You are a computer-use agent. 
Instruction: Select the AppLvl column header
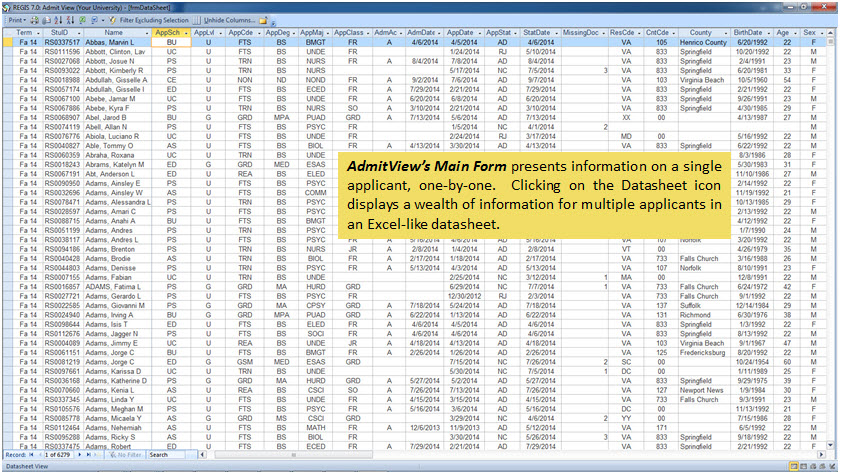point(208,33)
